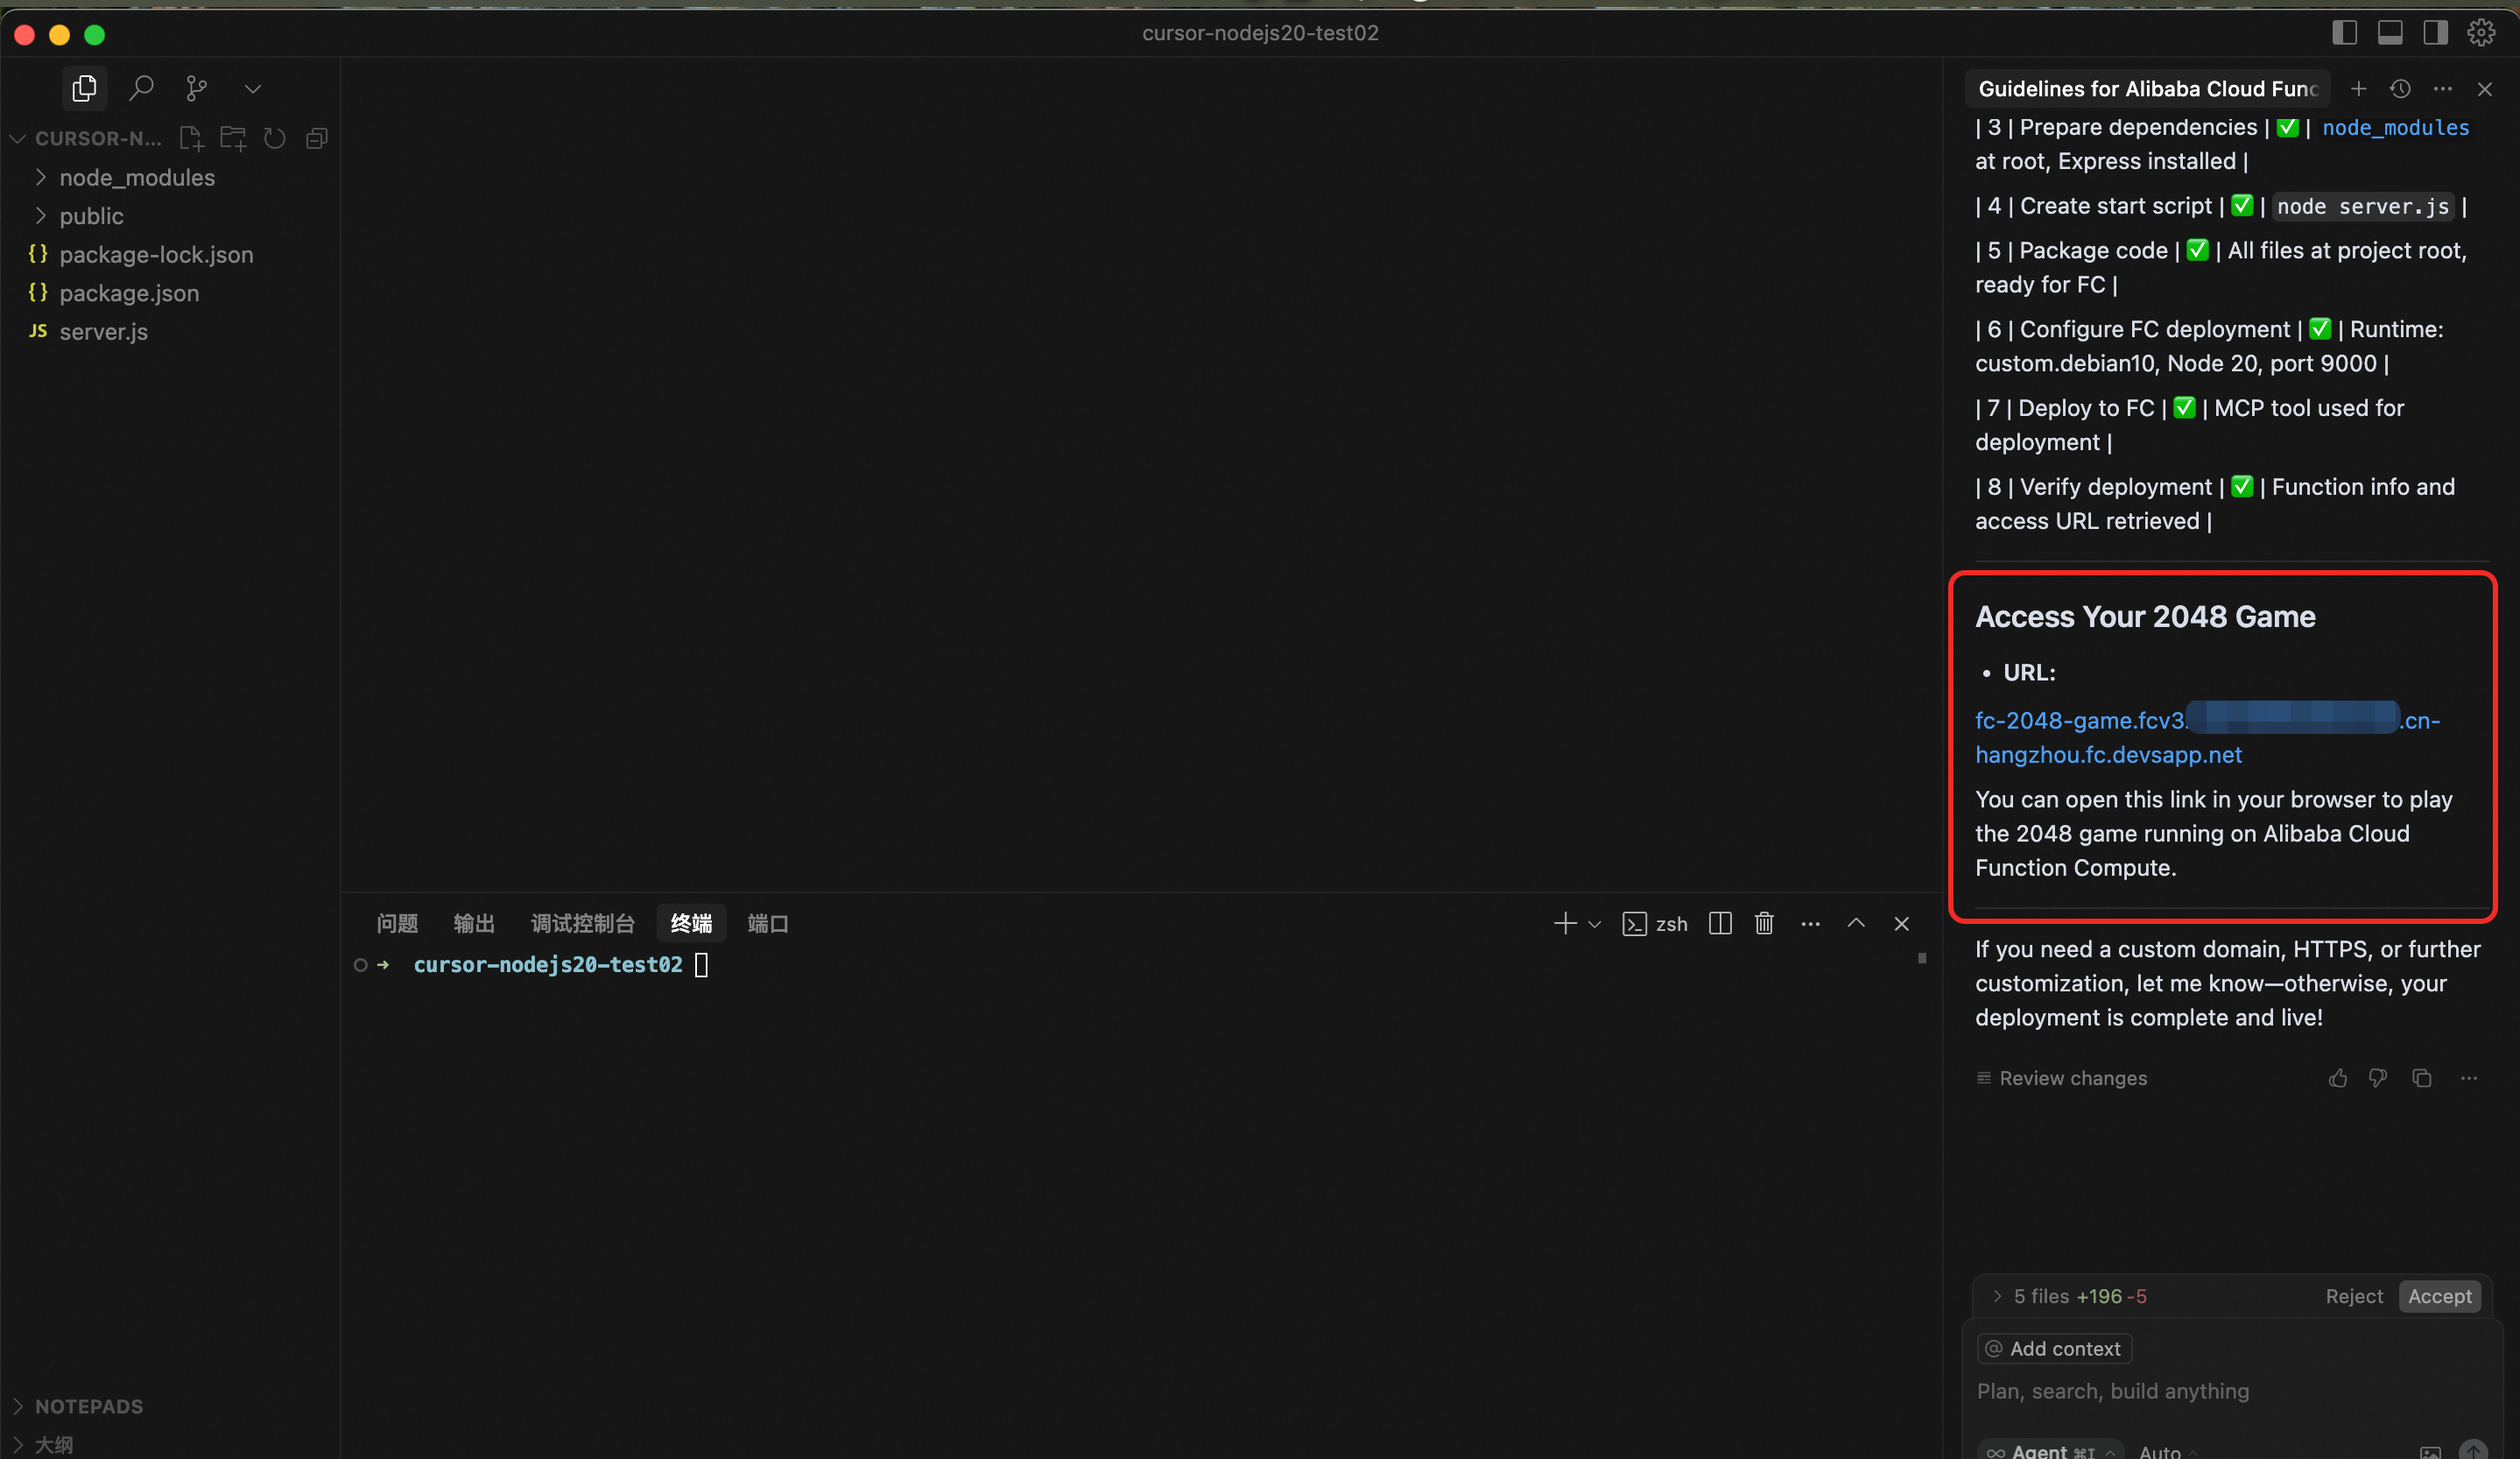The height and width of the screenshot is (1459, 2520).
Task: Toggle the bottom panel layout button
Action: click(2390, 33)
